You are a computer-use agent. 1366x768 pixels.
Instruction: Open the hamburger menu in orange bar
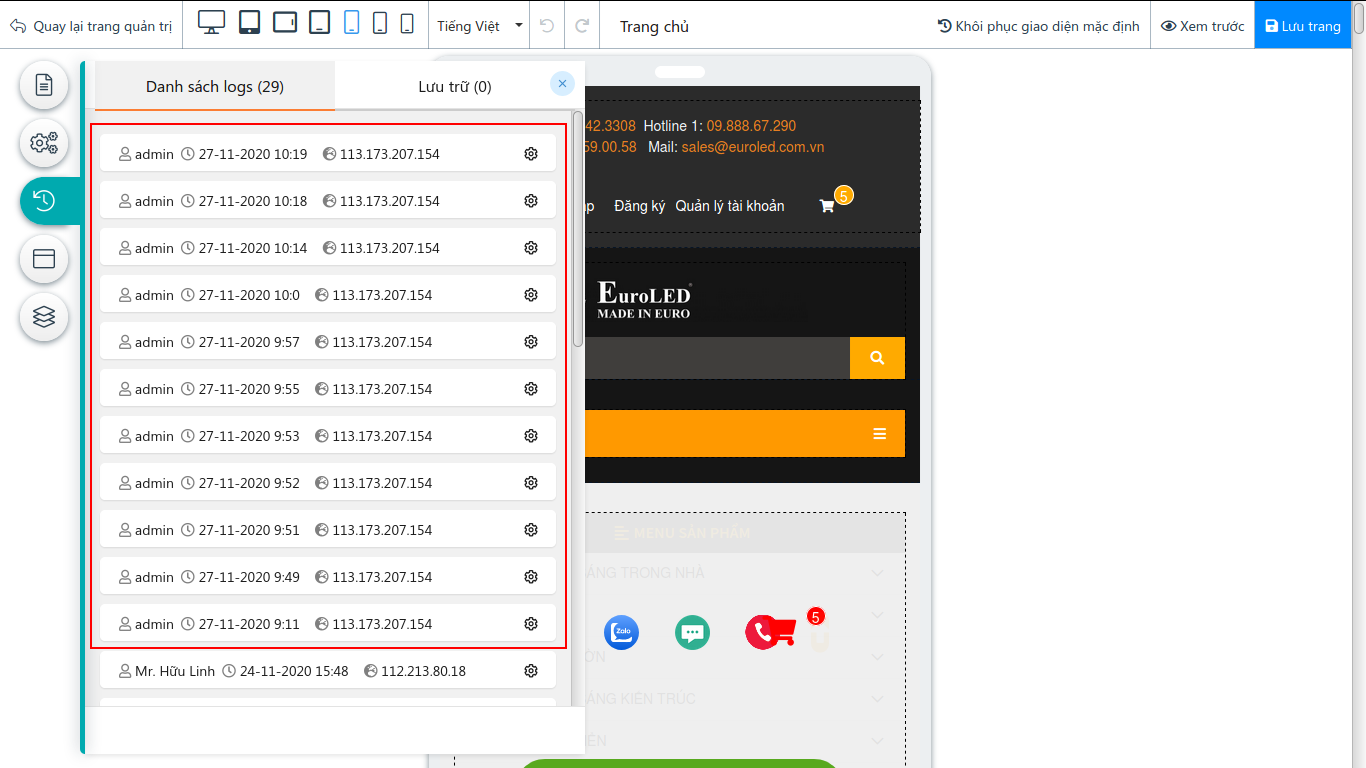pyautogui.click(x=880, y=433)
